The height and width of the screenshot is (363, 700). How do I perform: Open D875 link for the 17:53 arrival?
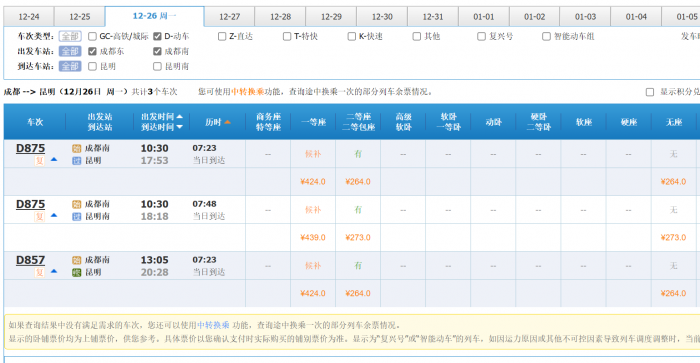[30, 148]
